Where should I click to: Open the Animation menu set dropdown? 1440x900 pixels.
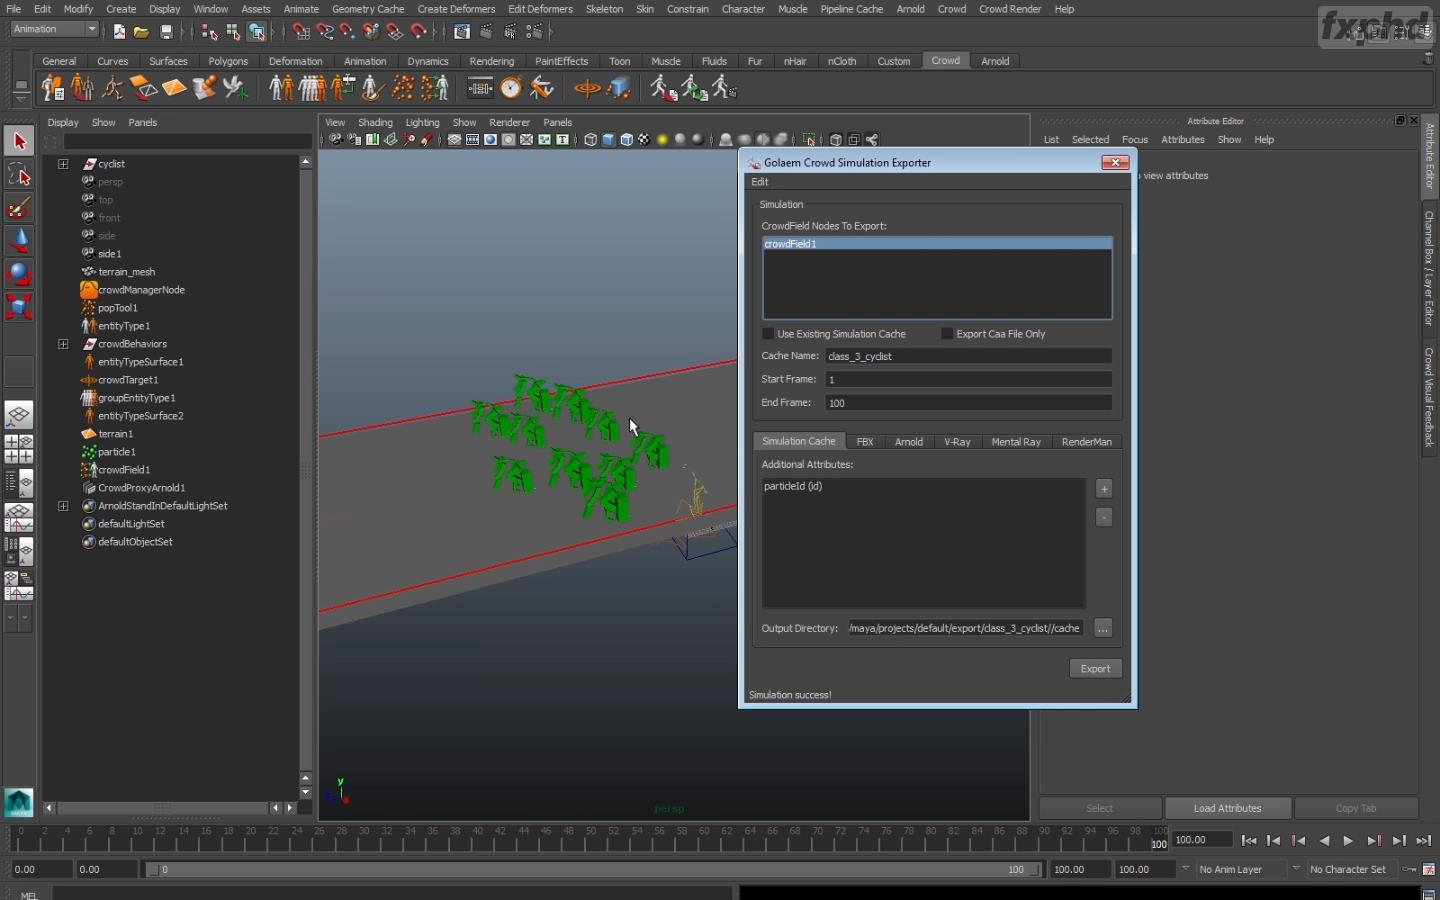coord(55,30)
